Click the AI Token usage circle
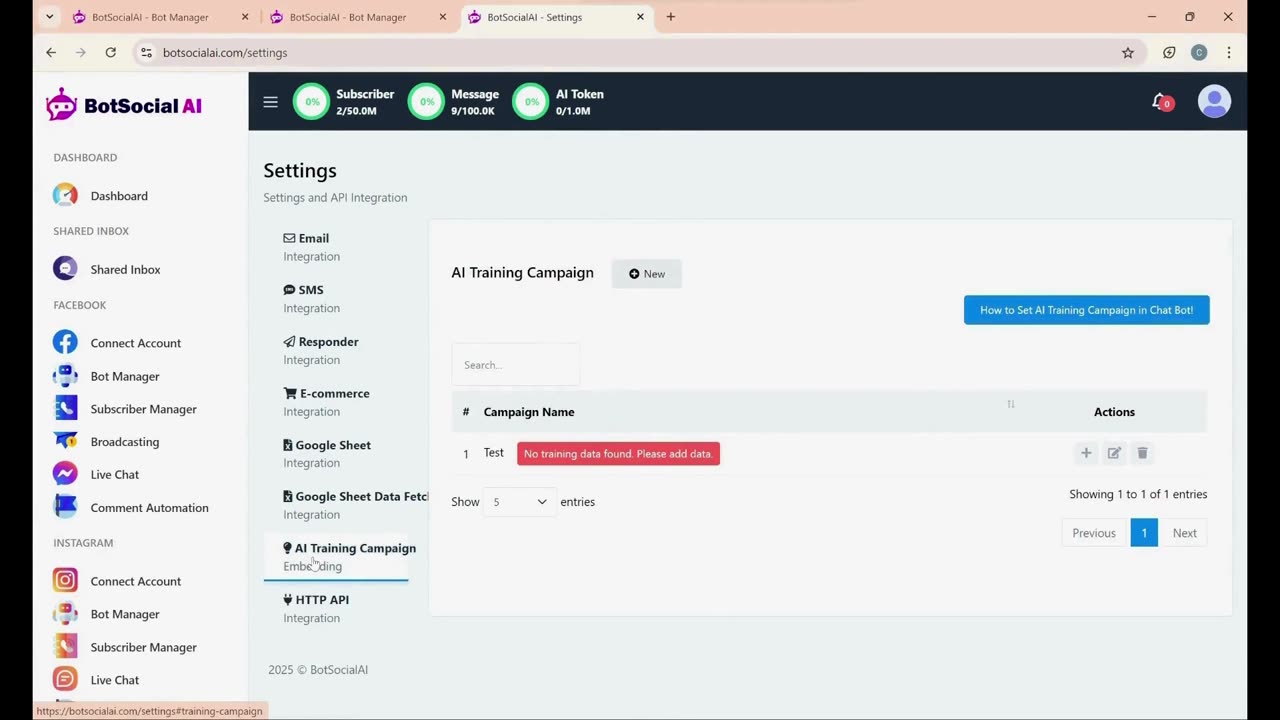Image resolution: width=1280 pixels, height=720 pixels. tap(531, 102)
